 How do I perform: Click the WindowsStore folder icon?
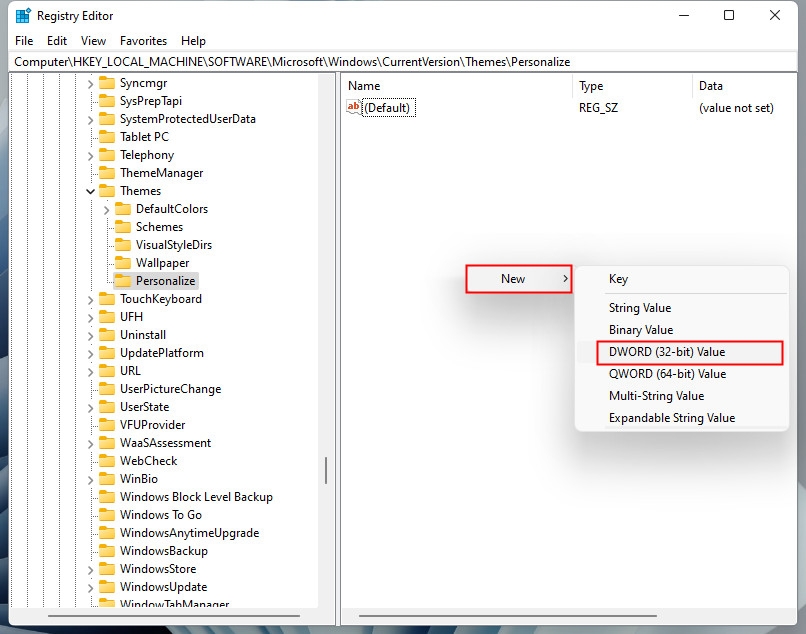coord(107,569)
